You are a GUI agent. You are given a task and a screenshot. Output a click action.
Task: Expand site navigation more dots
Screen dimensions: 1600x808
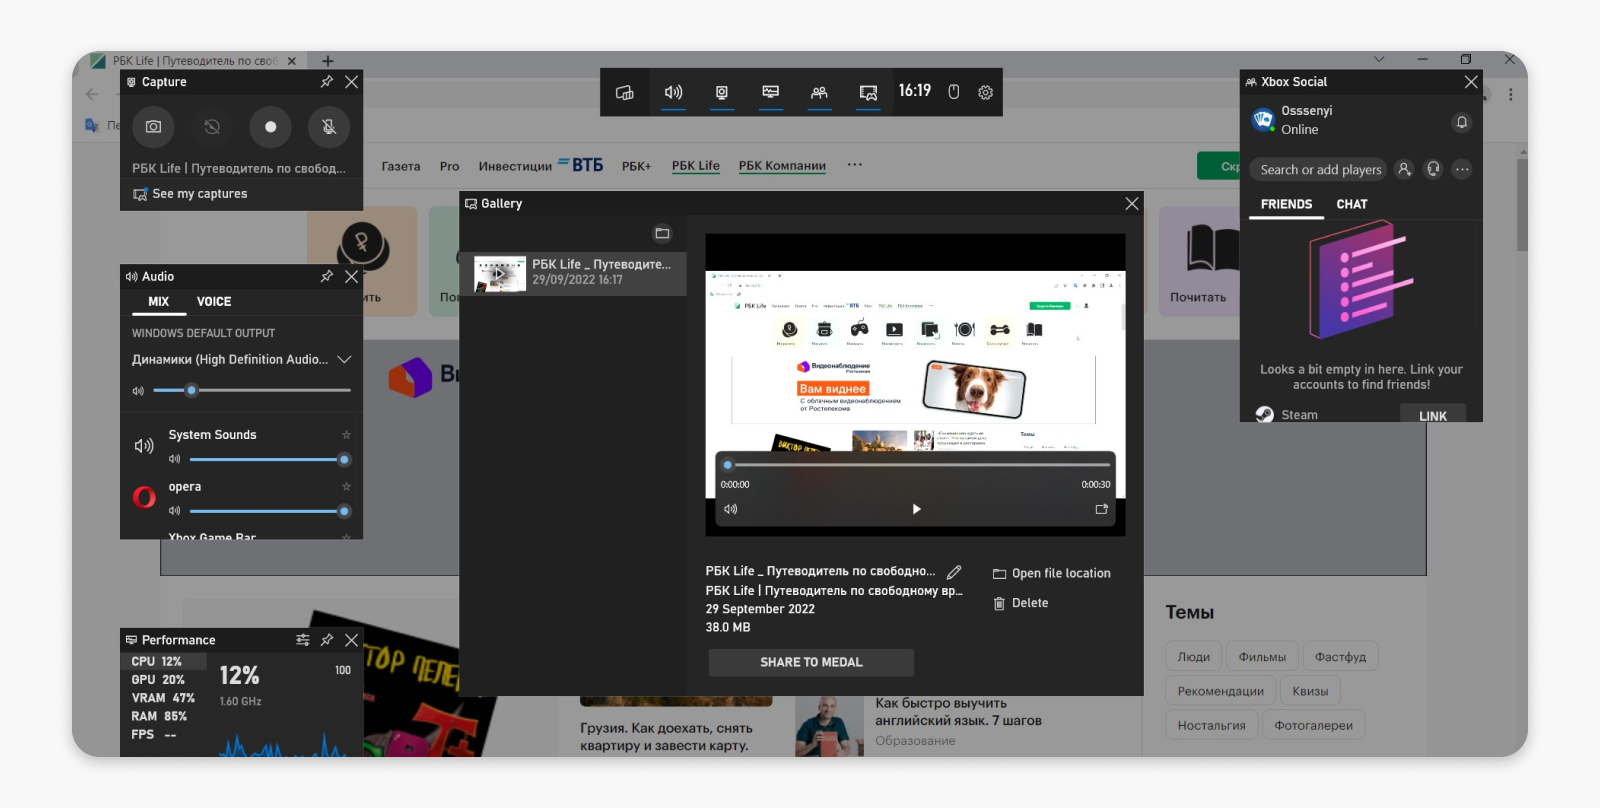(855, 164)
